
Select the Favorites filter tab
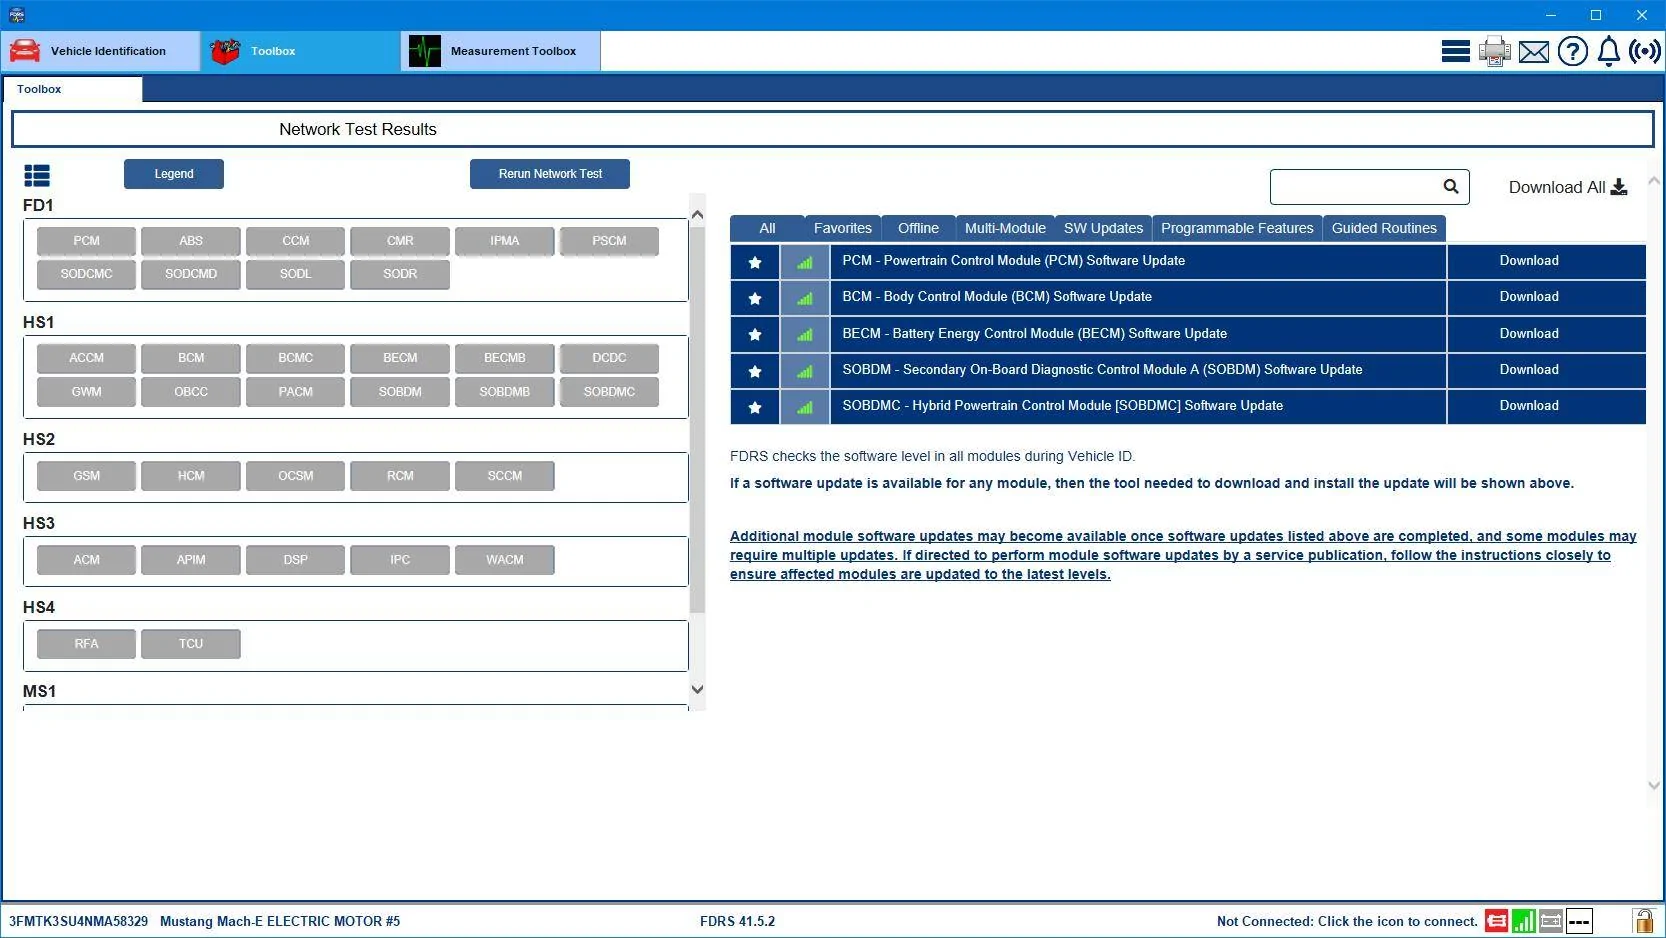(843, 228)
